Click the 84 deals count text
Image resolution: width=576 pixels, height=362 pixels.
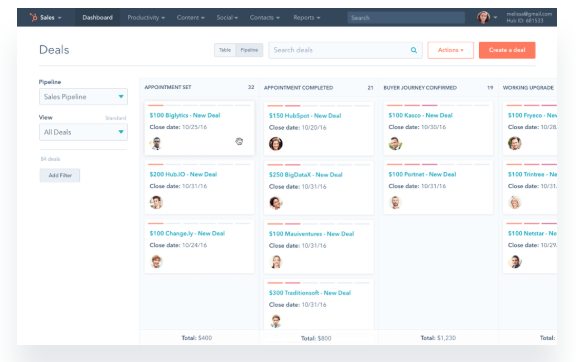(x=50, y=159)
